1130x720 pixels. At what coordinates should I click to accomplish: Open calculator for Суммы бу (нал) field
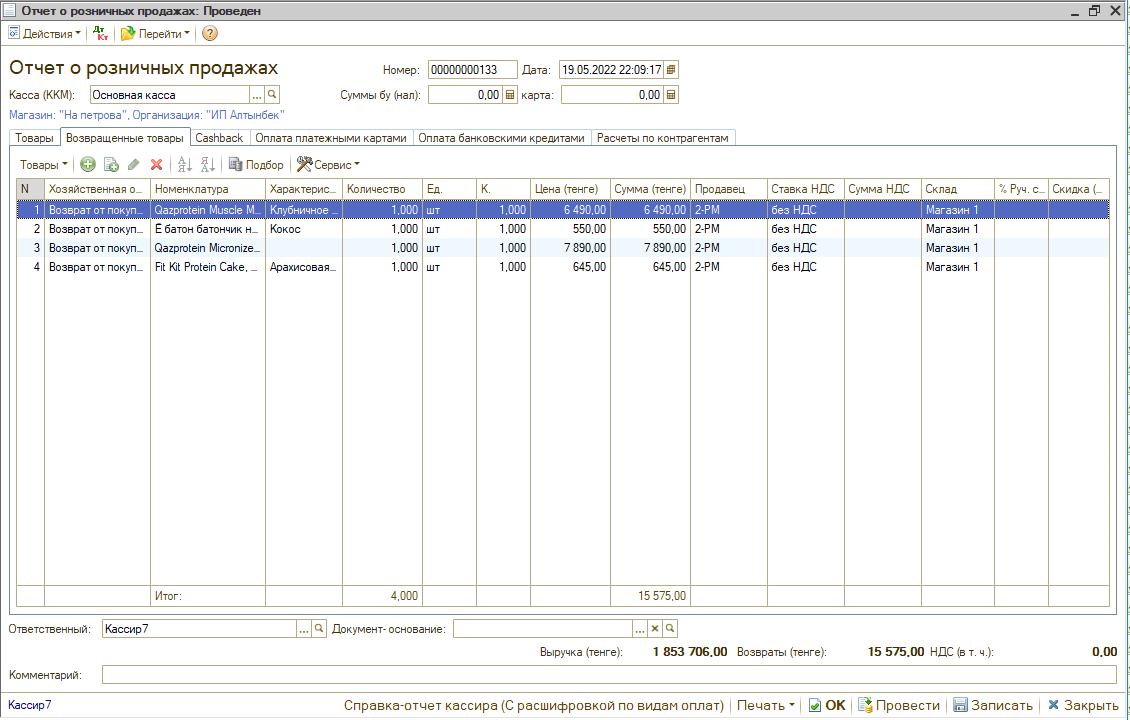pyautogui.click(x=510, y=95)
